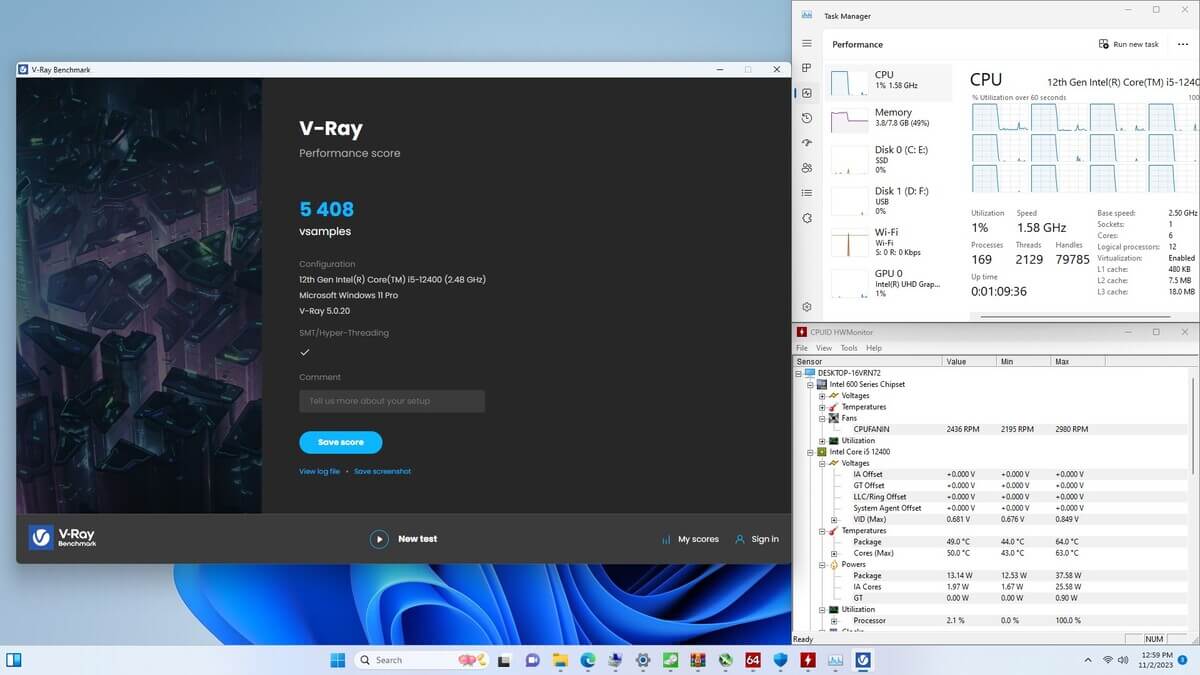This screenshot has height=675, width=1200.
Task: Expand Cores (Max) temperature row
Action: (834, 553)
